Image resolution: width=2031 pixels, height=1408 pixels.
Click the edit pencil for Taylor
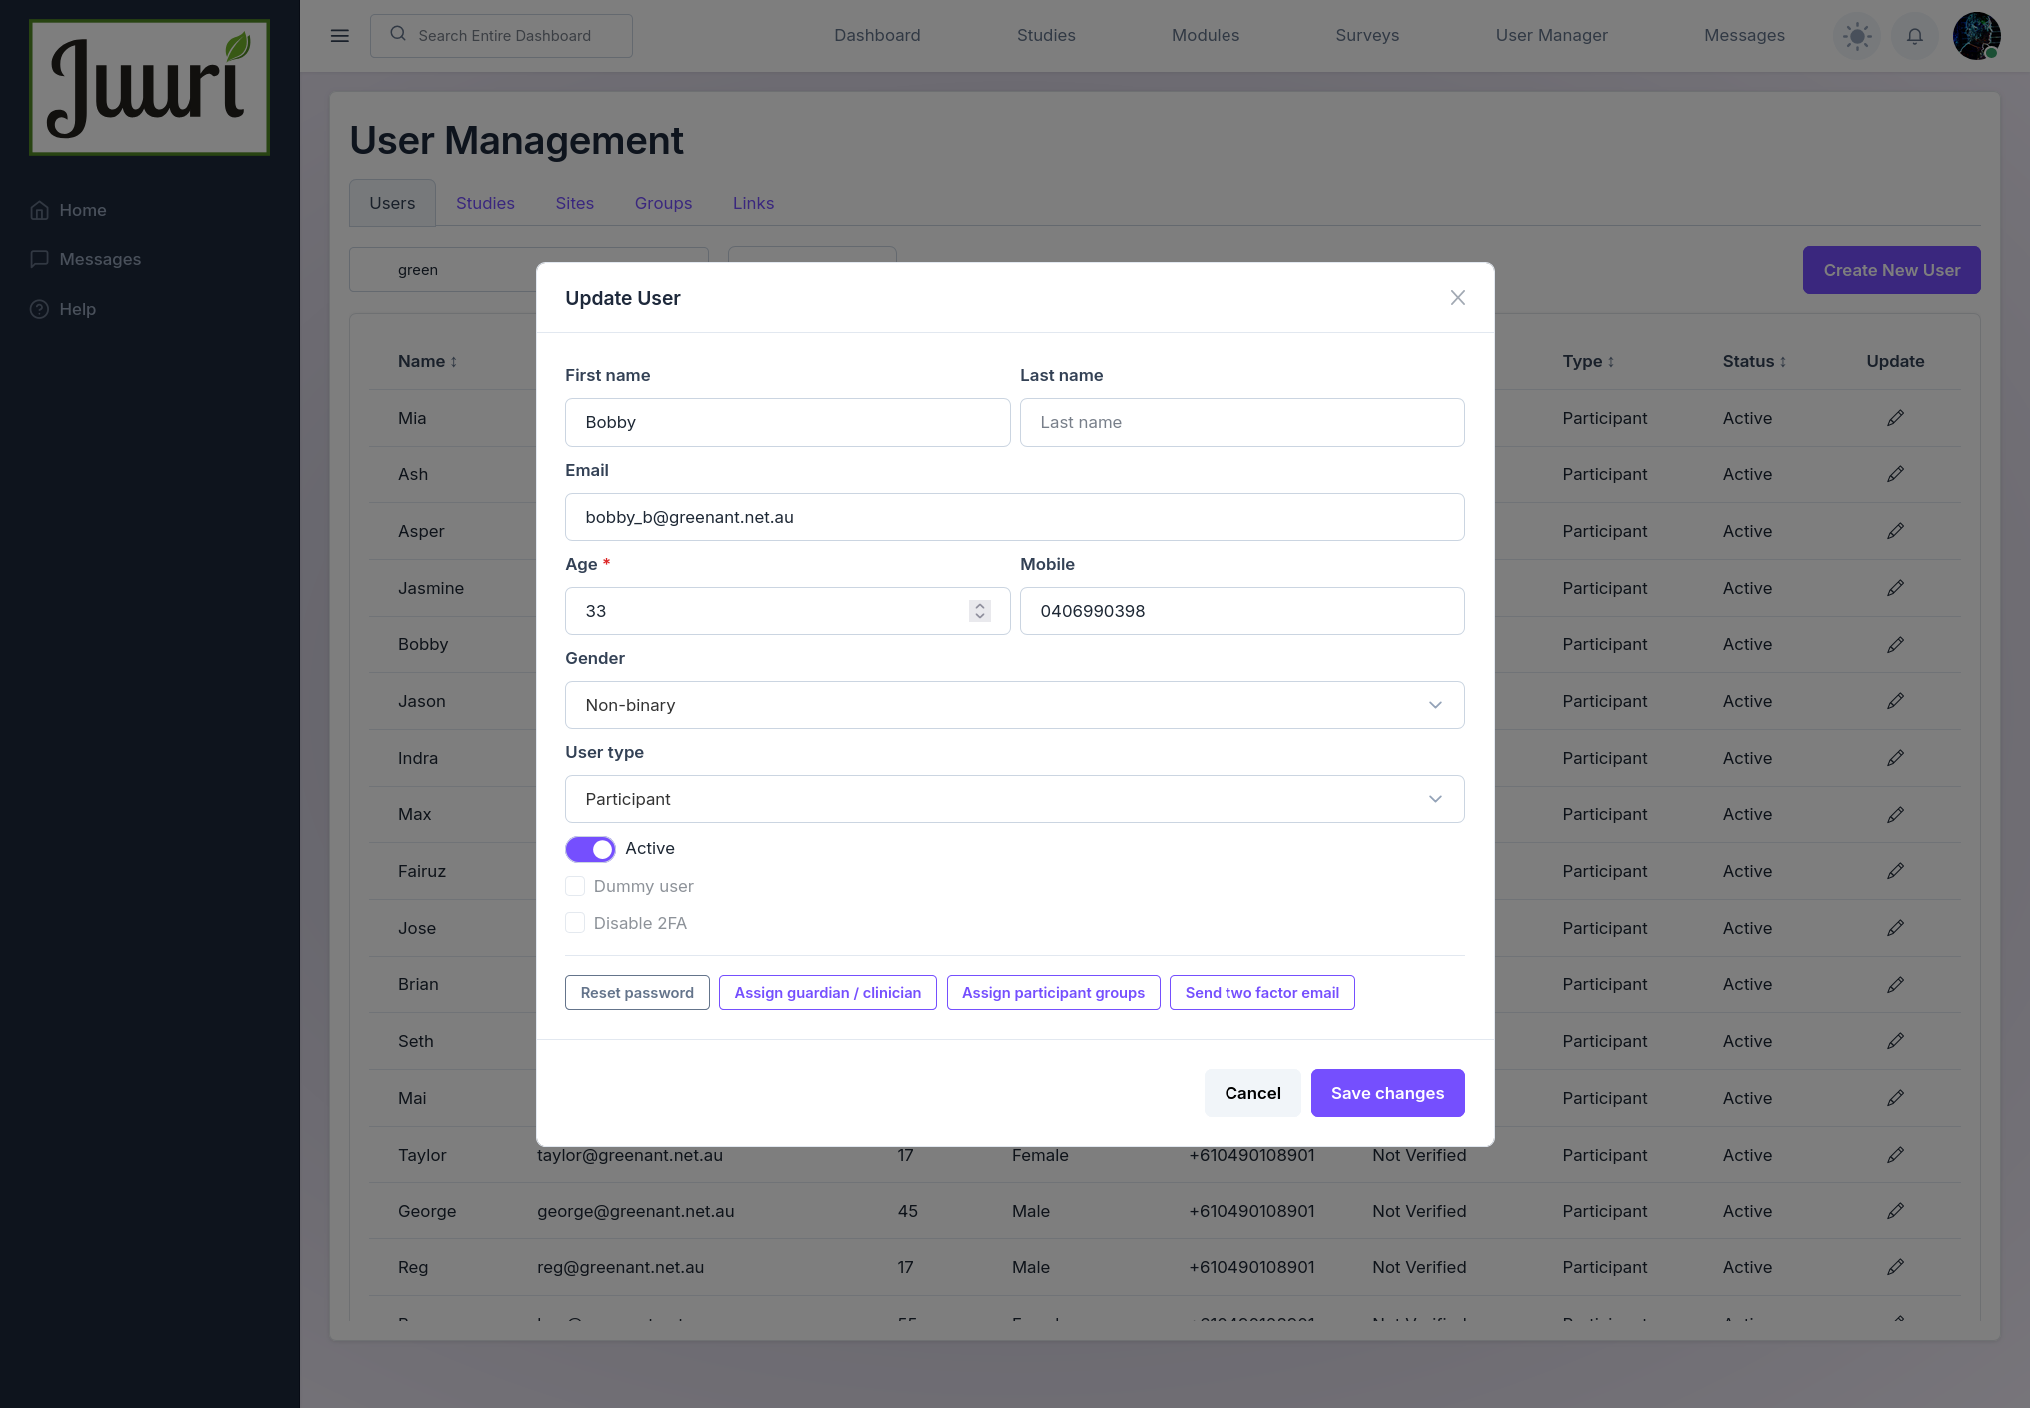1895,1155
